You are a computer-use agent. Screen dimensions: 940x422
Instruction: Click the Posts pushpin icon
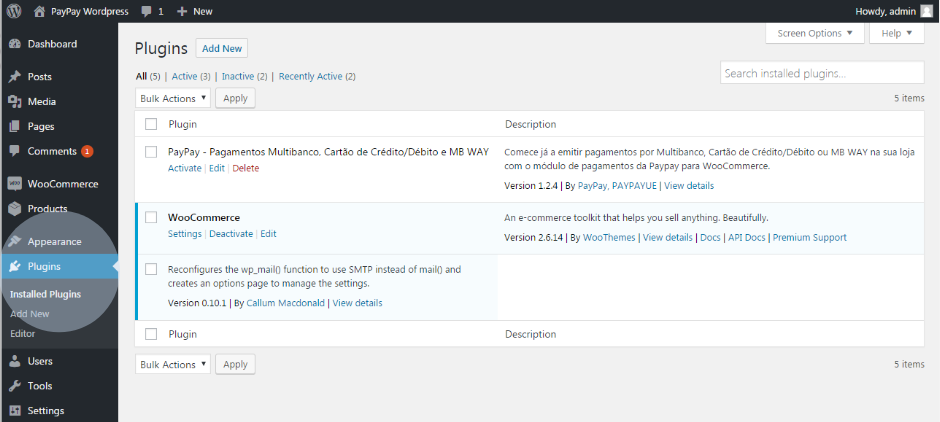(15, 77)
